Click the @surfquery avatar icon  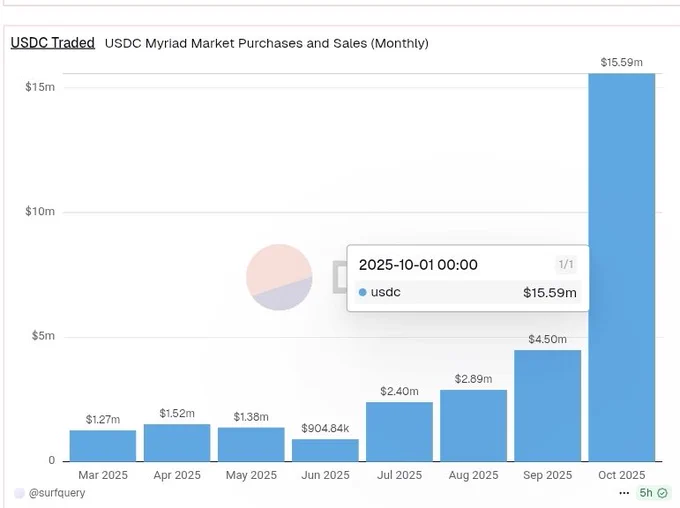click(x=19, y=493)
